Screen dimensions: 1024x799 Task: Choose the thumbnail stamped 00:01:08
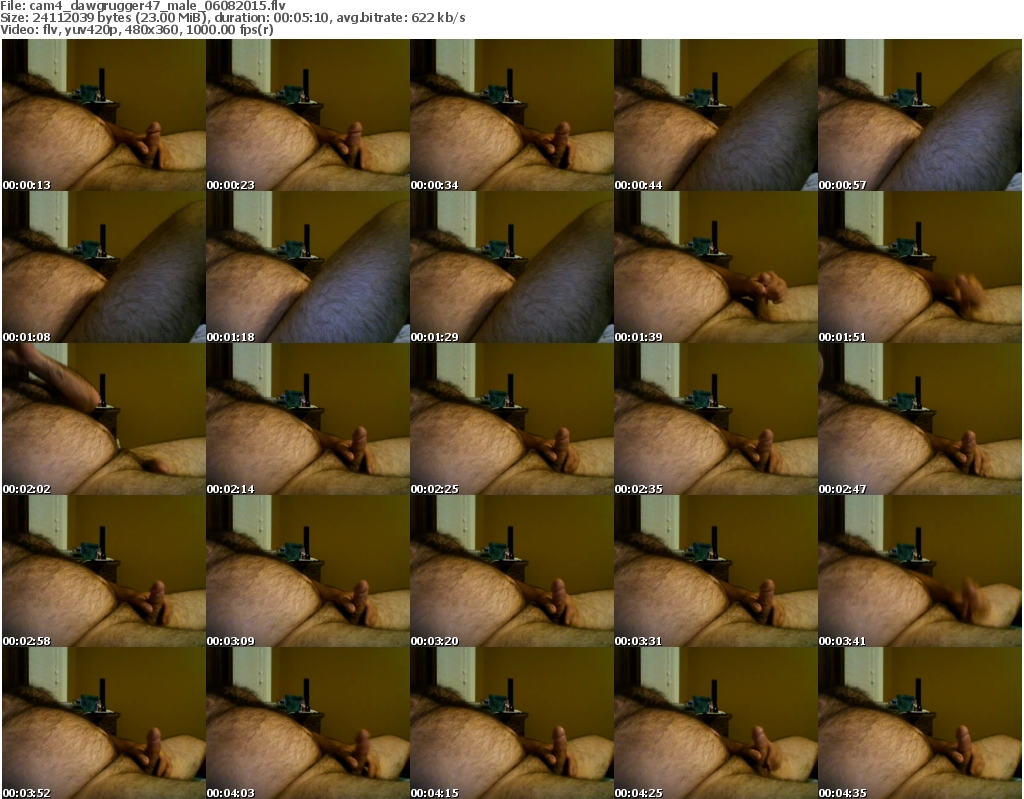[x=104, y=267]
